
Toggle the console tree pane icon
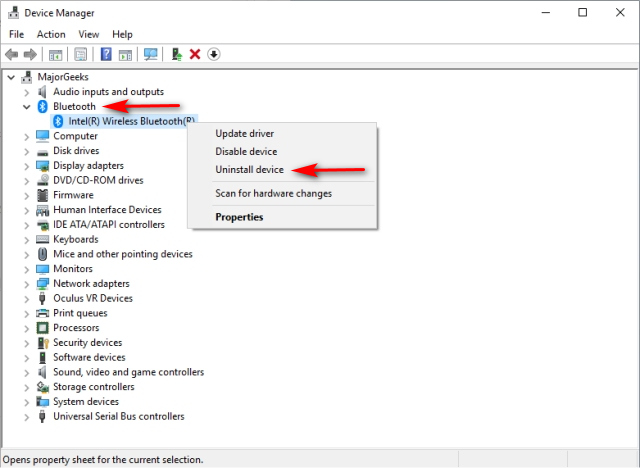coord(56,54)
